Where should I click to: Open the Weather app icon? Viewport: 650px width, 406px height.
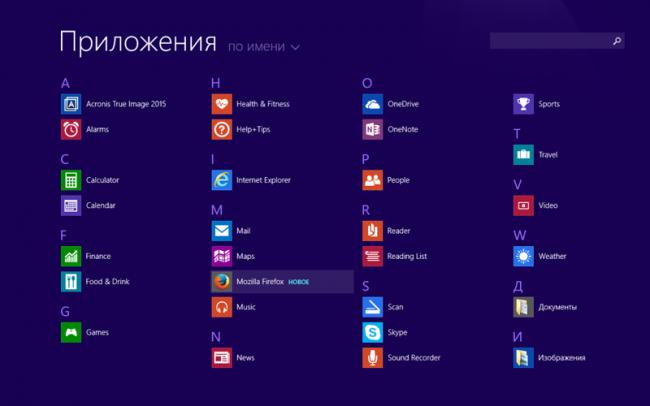click(523, 256)
